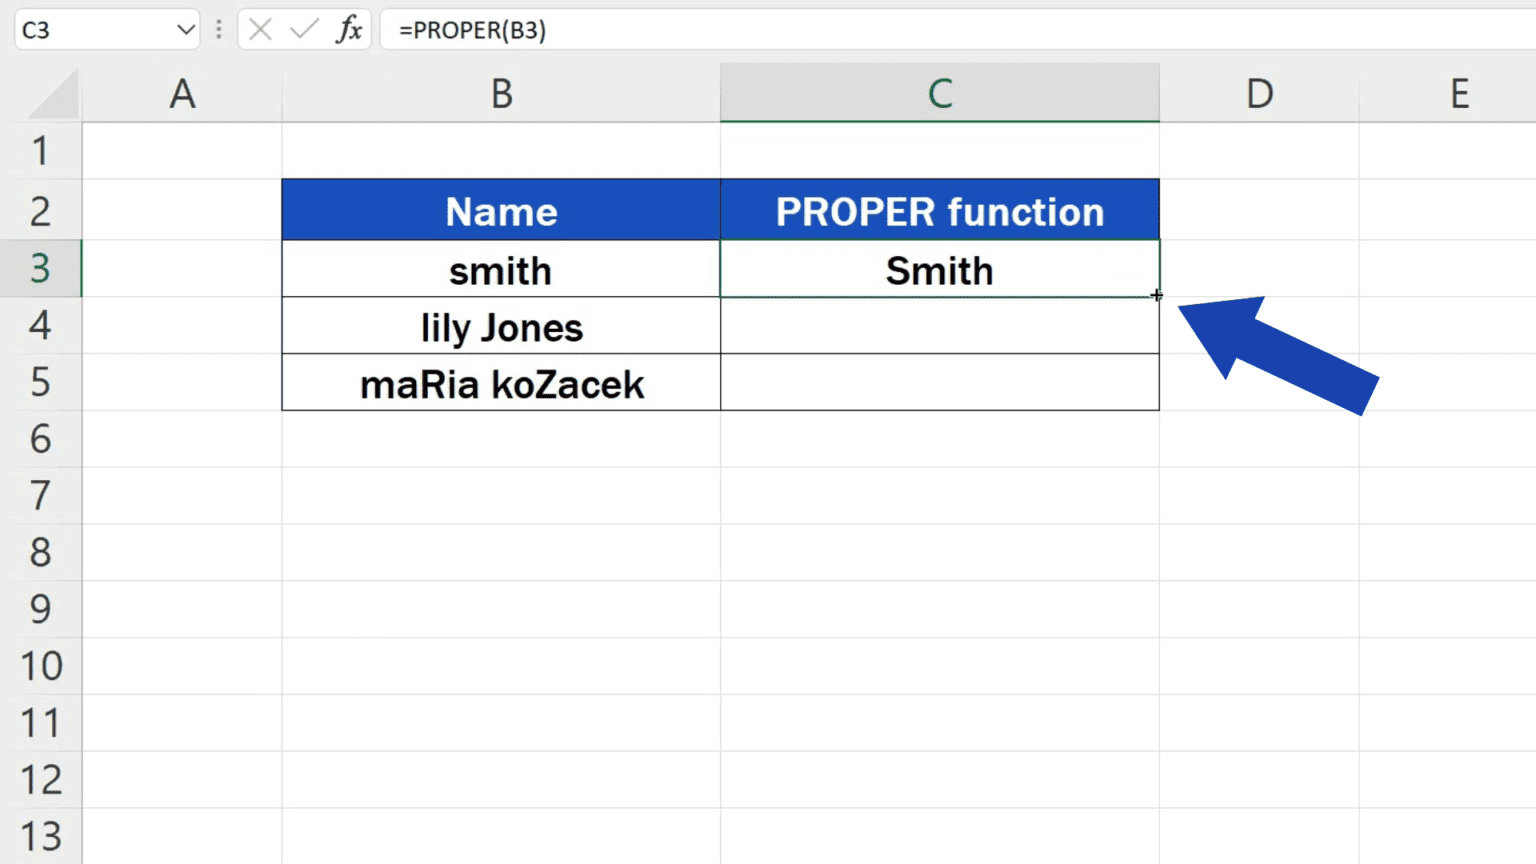
Task: Click the Insert Function (fx) icon
Action: point(347,30)
